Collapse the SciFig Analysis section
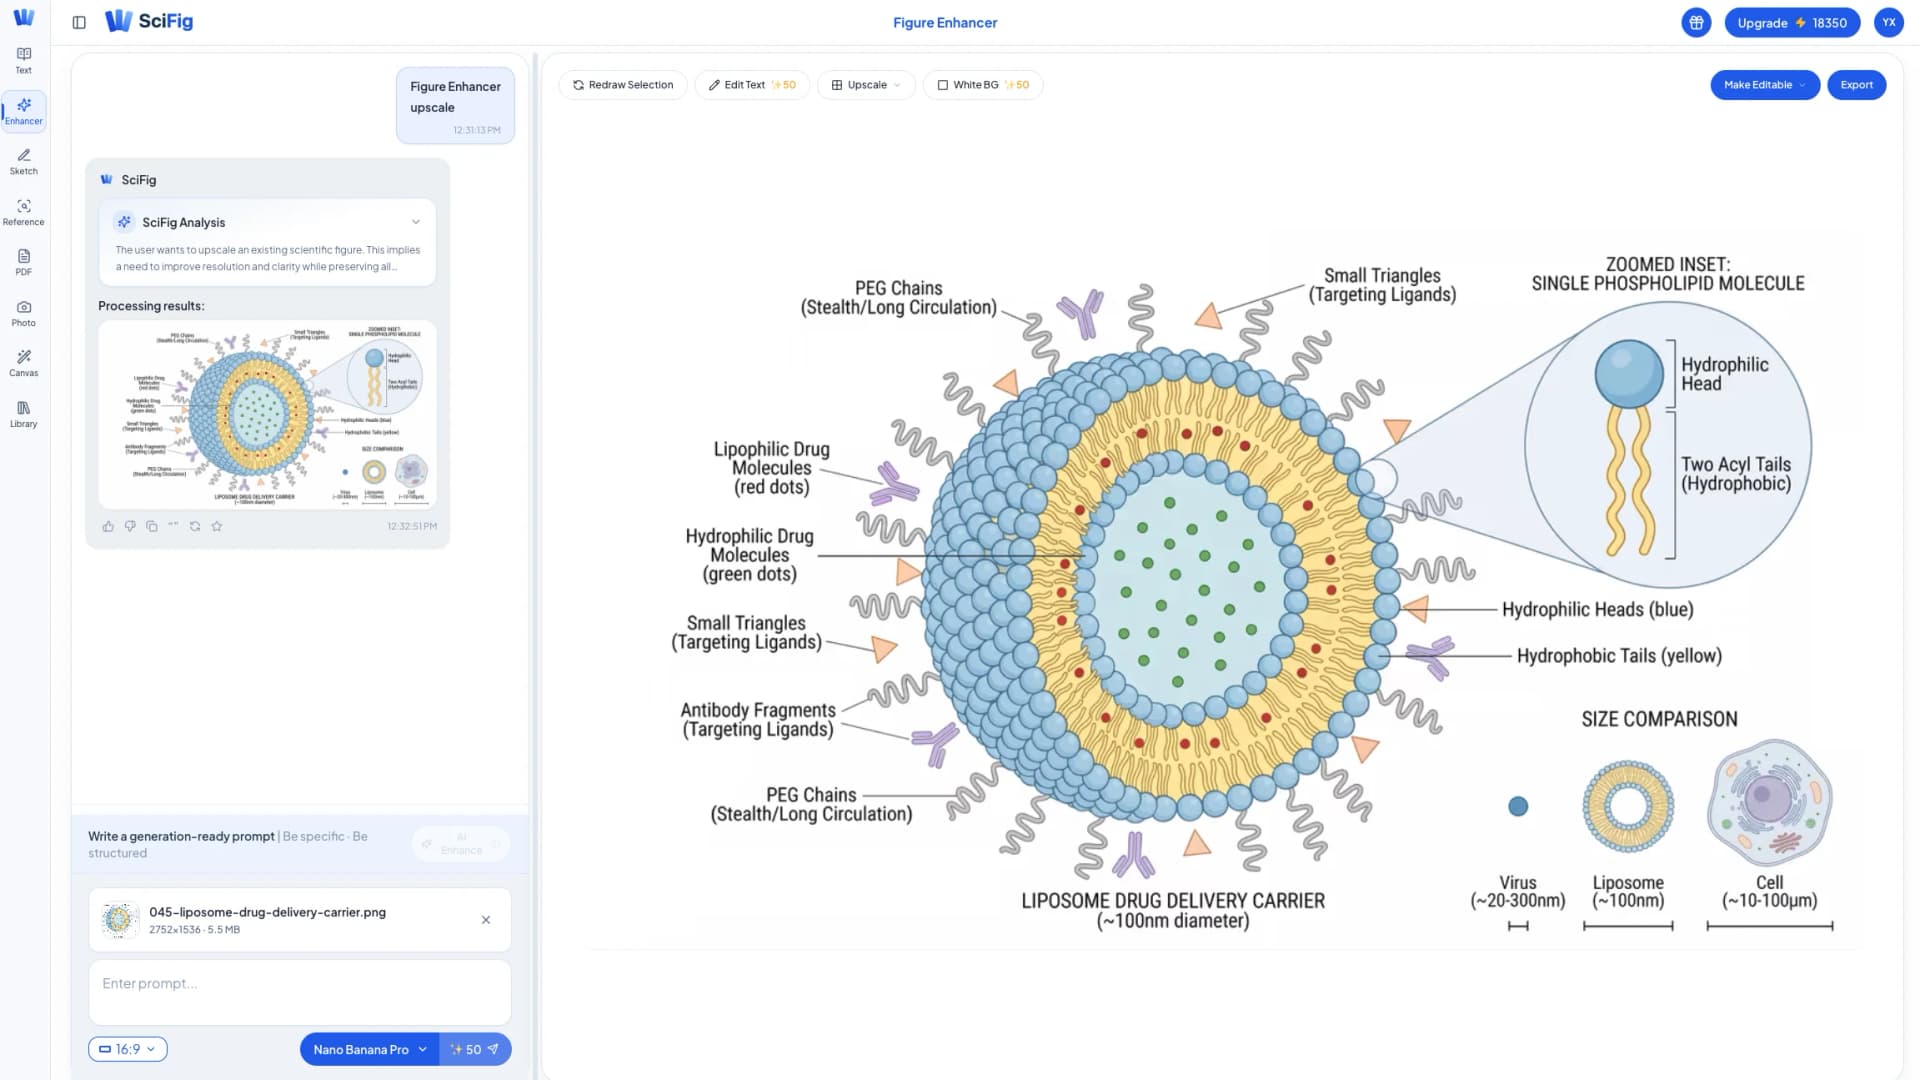Viewport: 1920px width, 1080px height. click(416, 222)
